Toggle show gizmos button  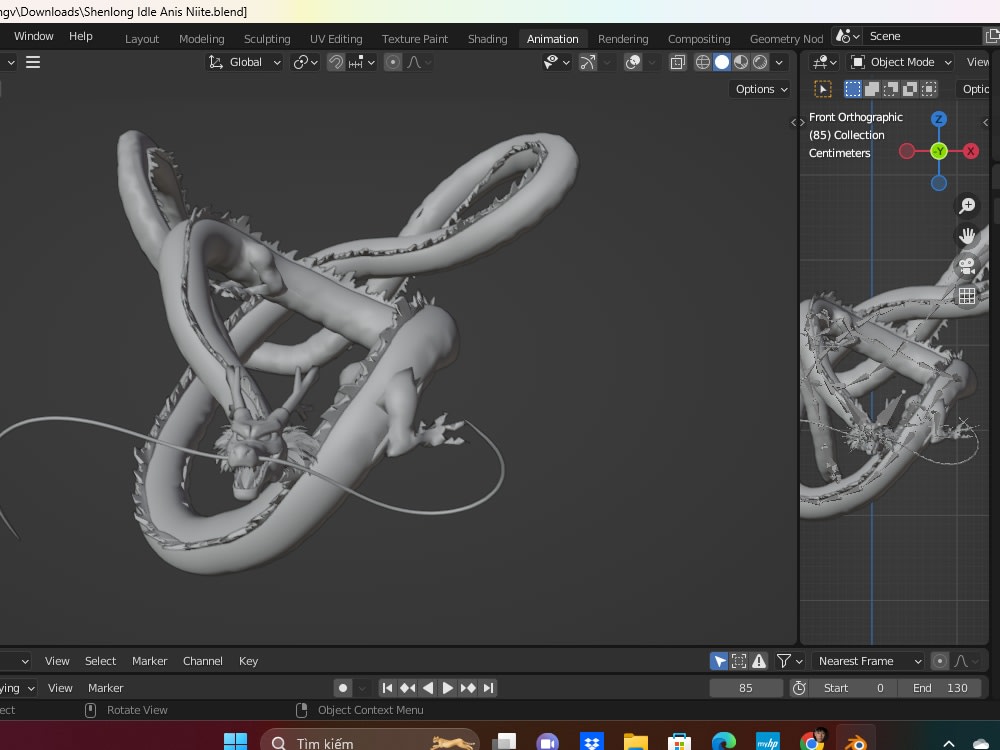click(587, 62)
